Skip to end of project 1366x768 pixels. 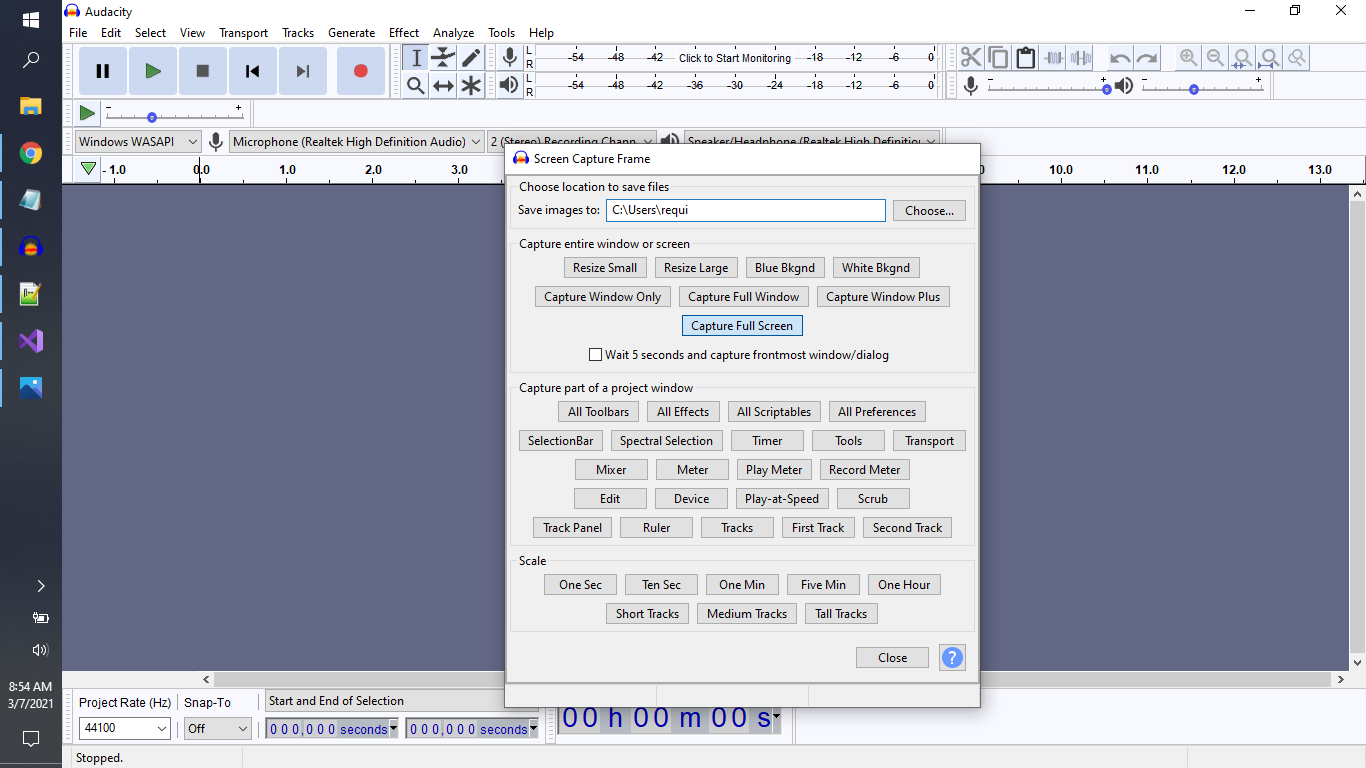(303, 71)
